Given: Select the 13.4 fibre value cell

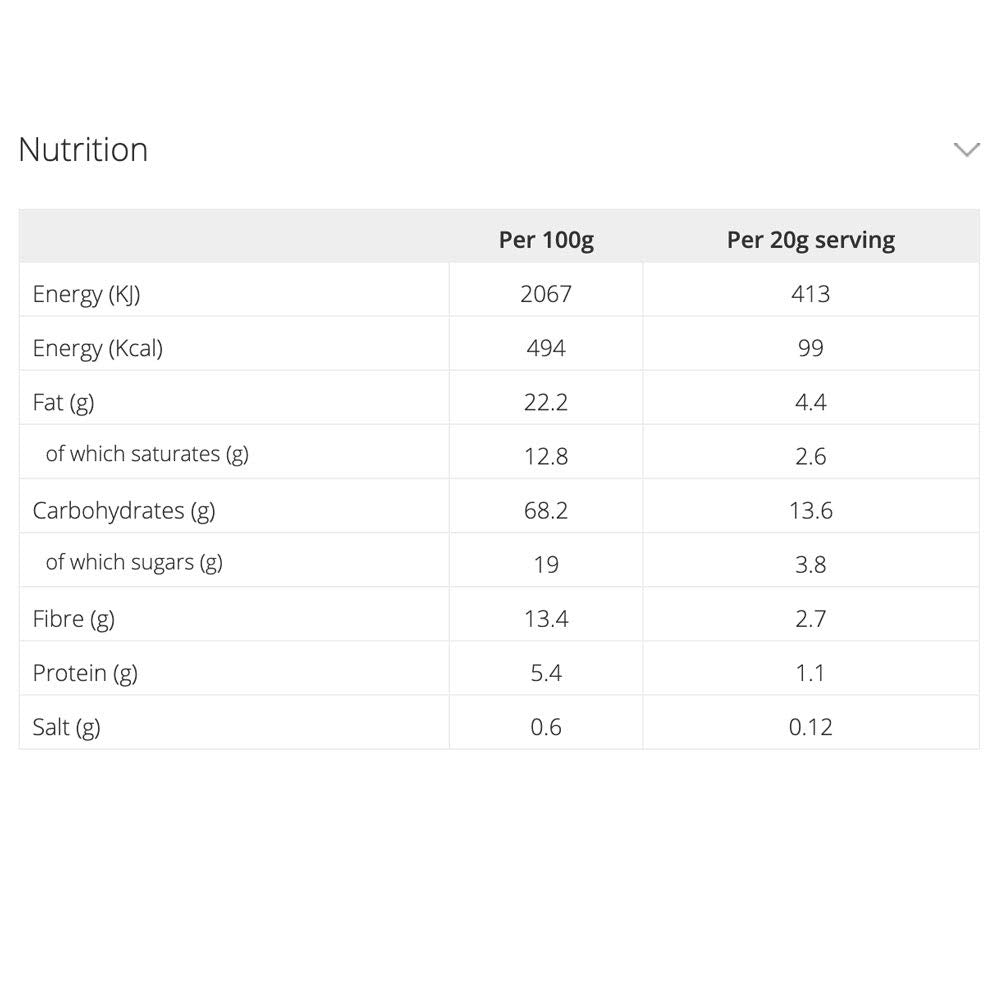Looking at the screenshot, I should pos(546,619).
